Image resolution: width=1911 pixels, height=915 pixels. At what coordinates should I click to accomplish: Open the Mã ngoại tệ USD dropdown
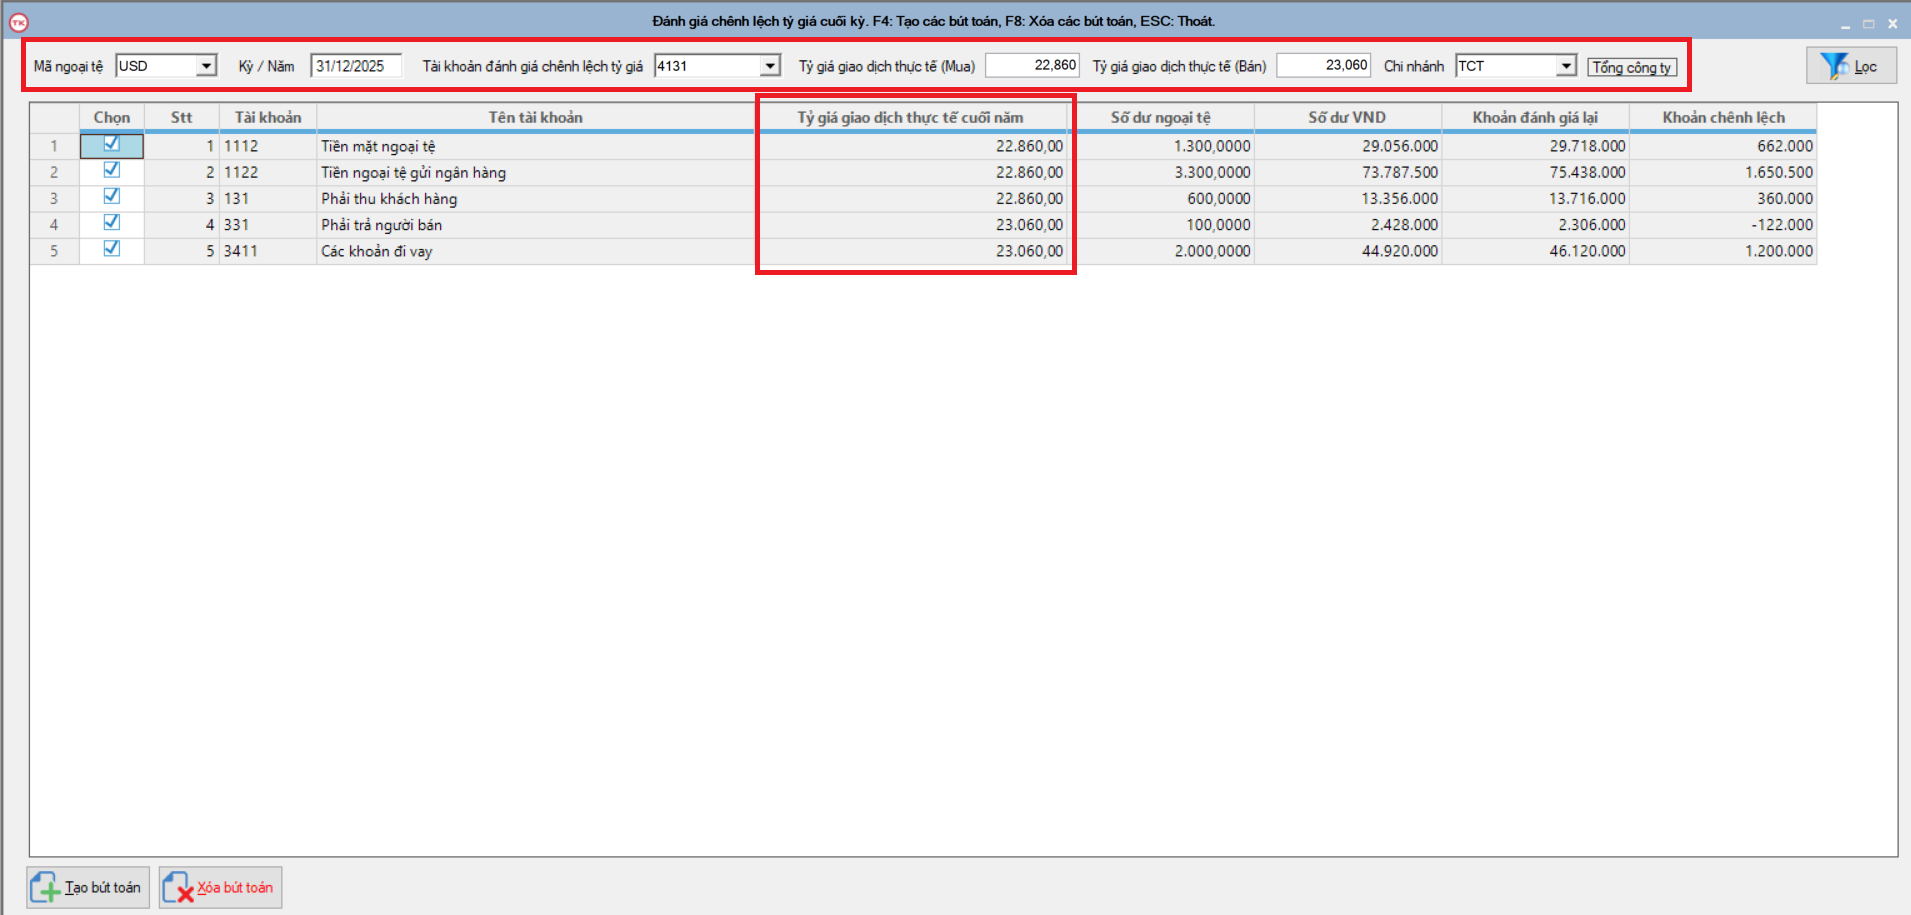click(206, 66)
